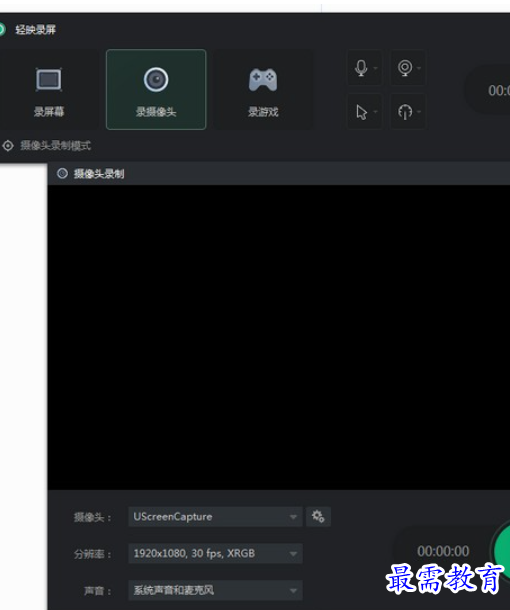Screen dimensions: 510x610
Task: Click the 轻映录屏 title text
Action: tap(35, 30)
